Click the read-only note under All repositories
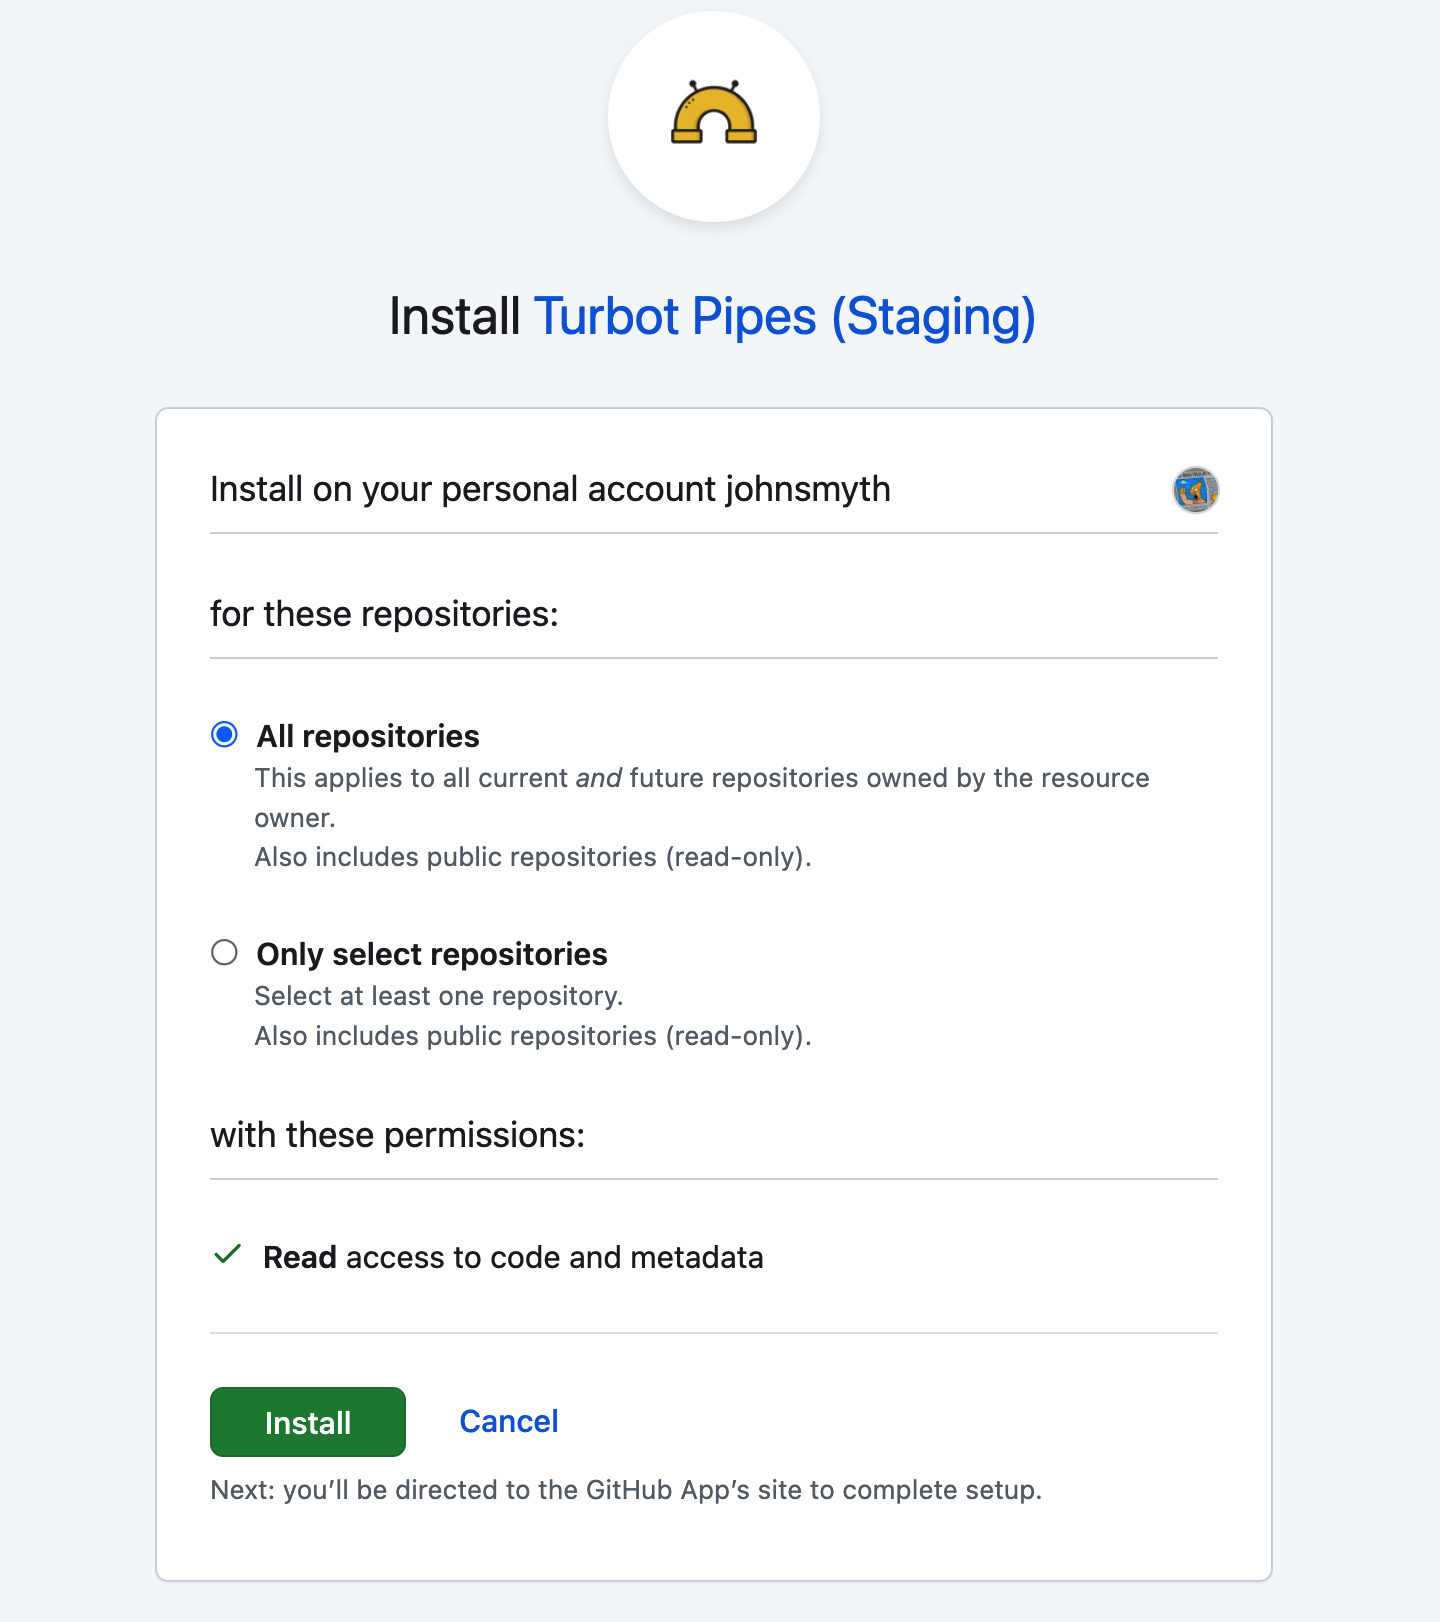 (x=533, y=858)
